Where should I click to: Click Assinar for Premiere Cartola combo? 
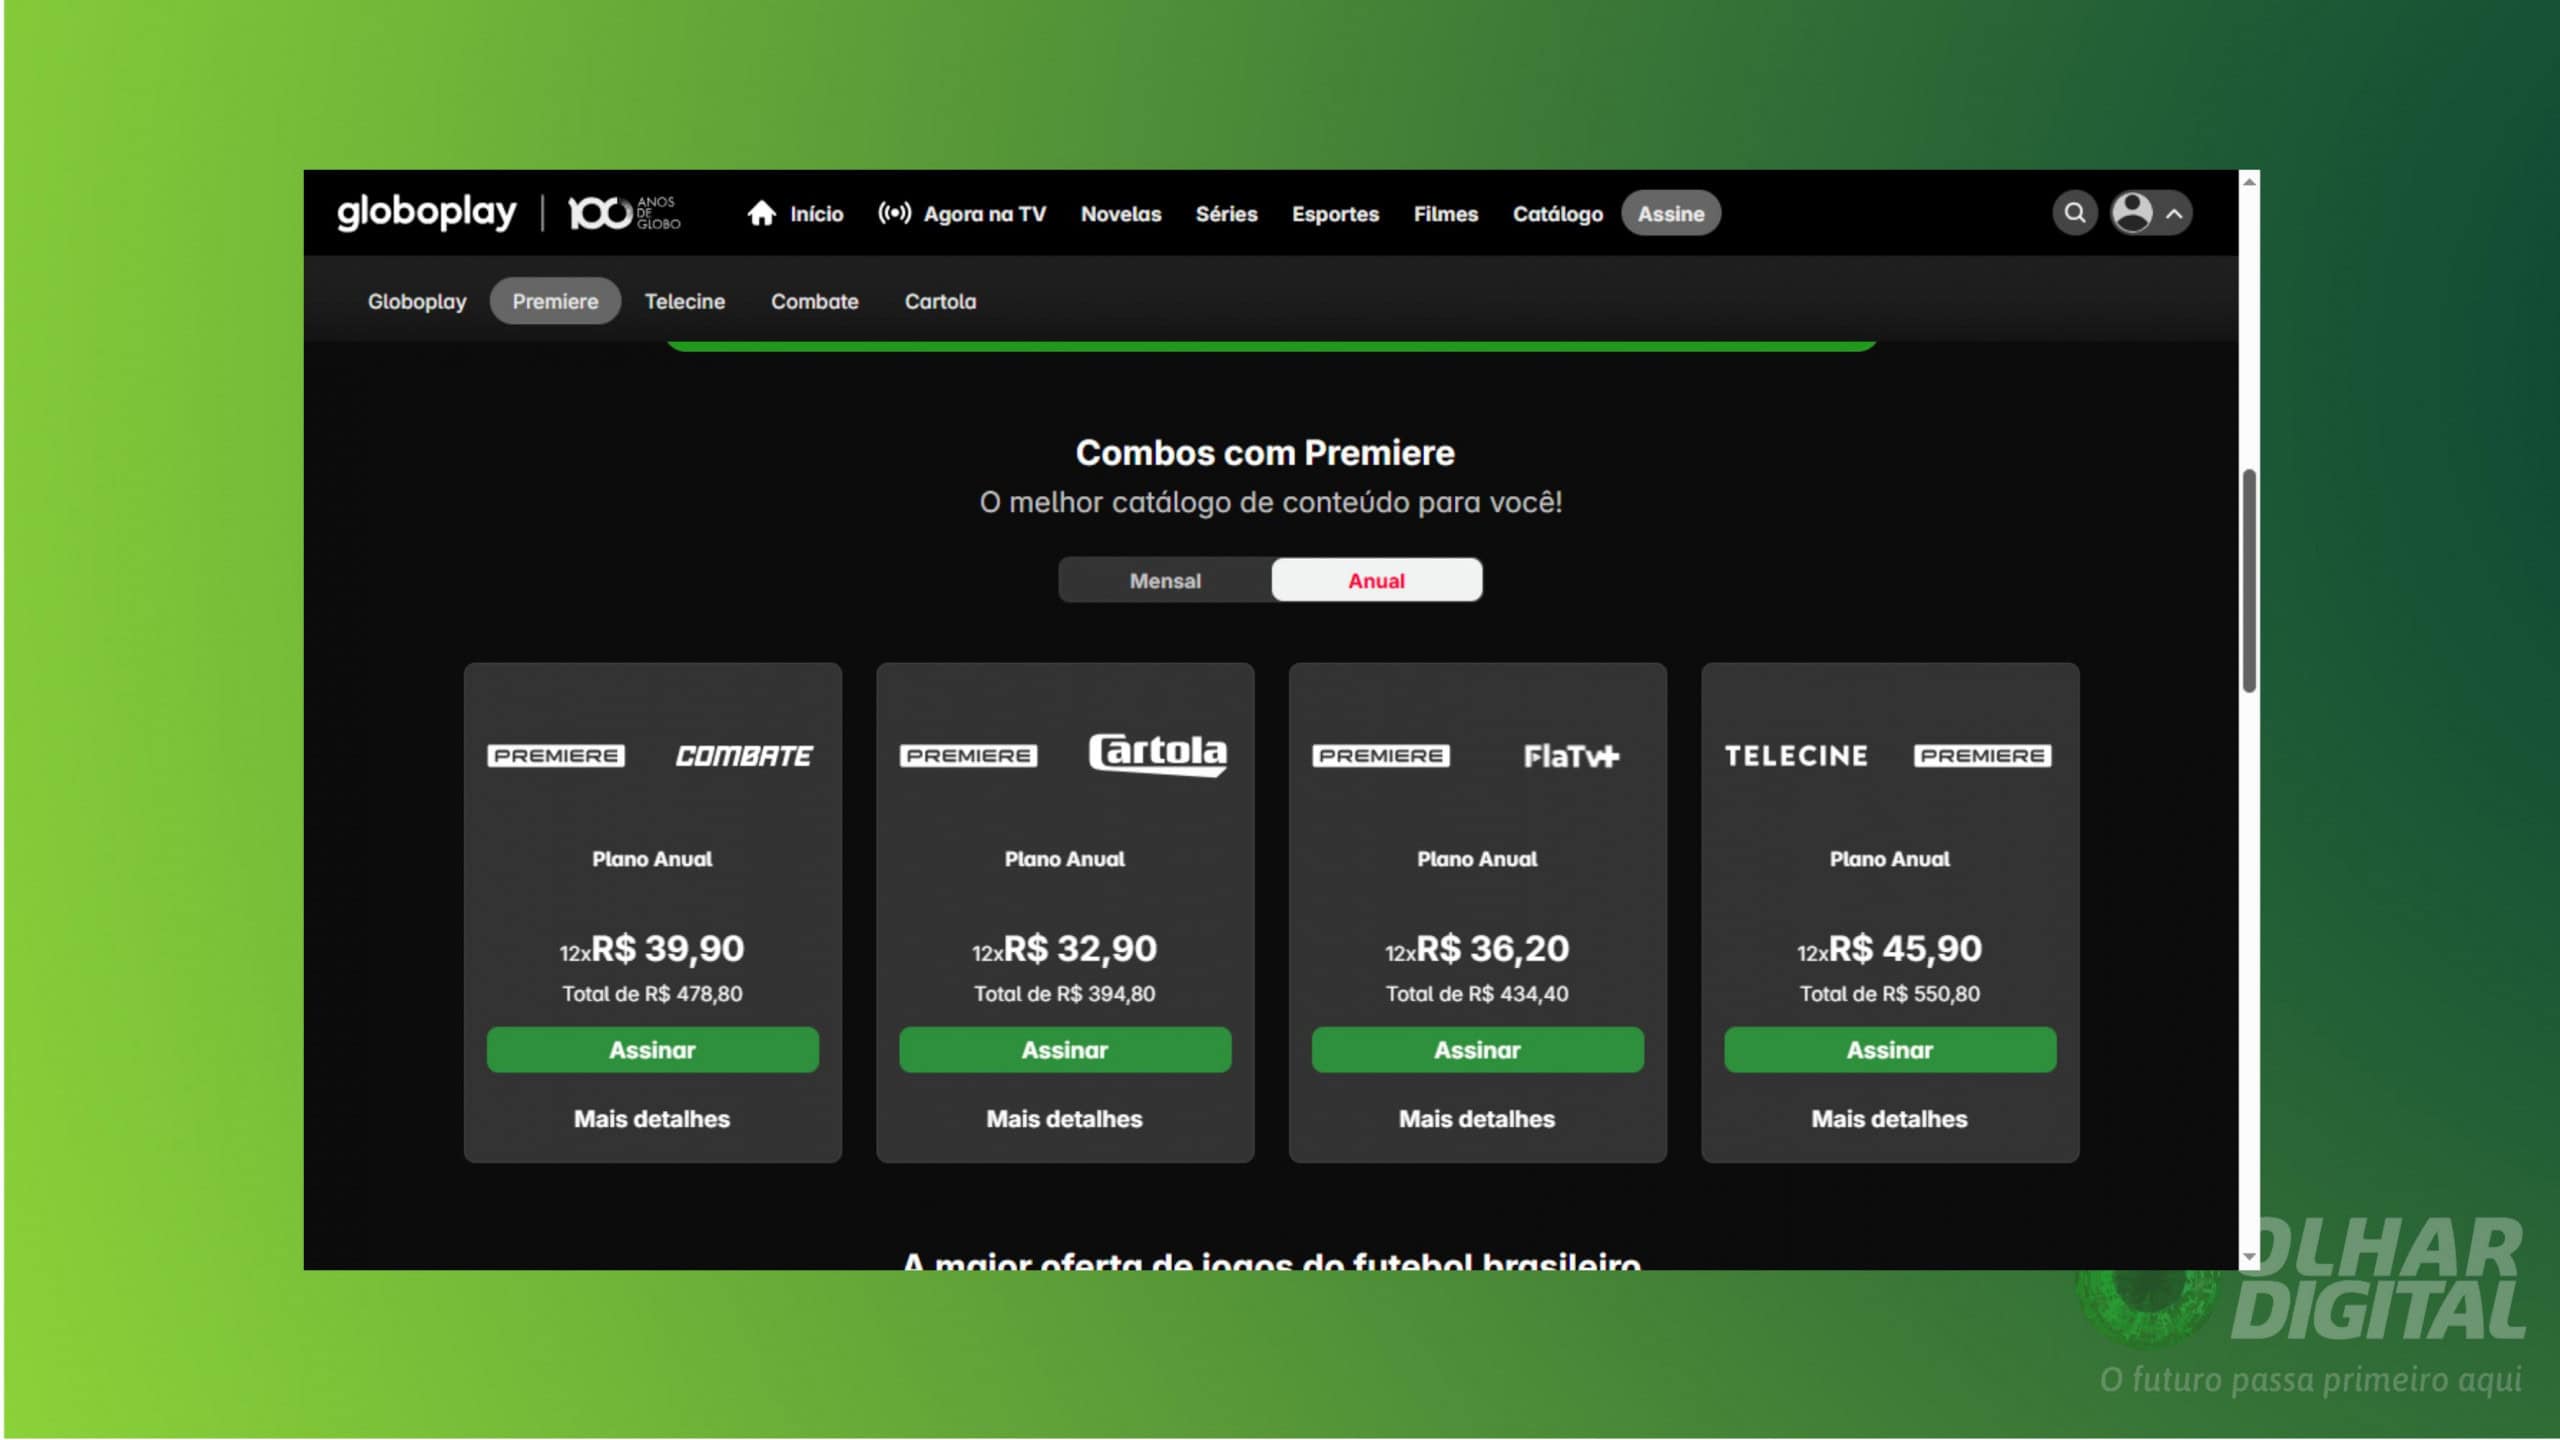point(1065,1050)
